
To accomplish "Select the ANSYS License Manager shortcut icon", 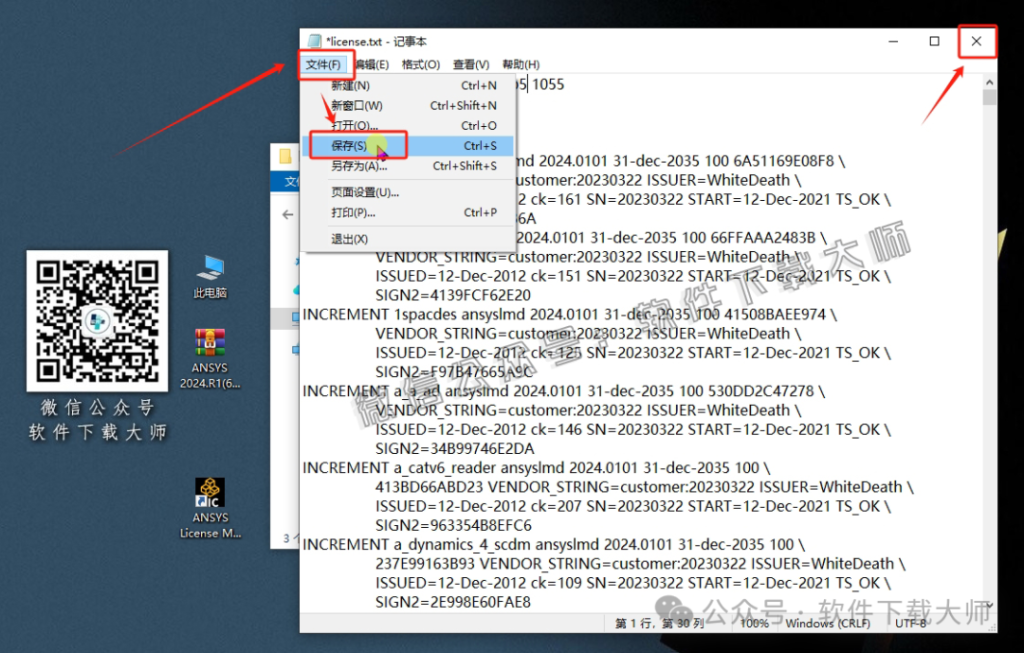I will click(x=210, y=493).
